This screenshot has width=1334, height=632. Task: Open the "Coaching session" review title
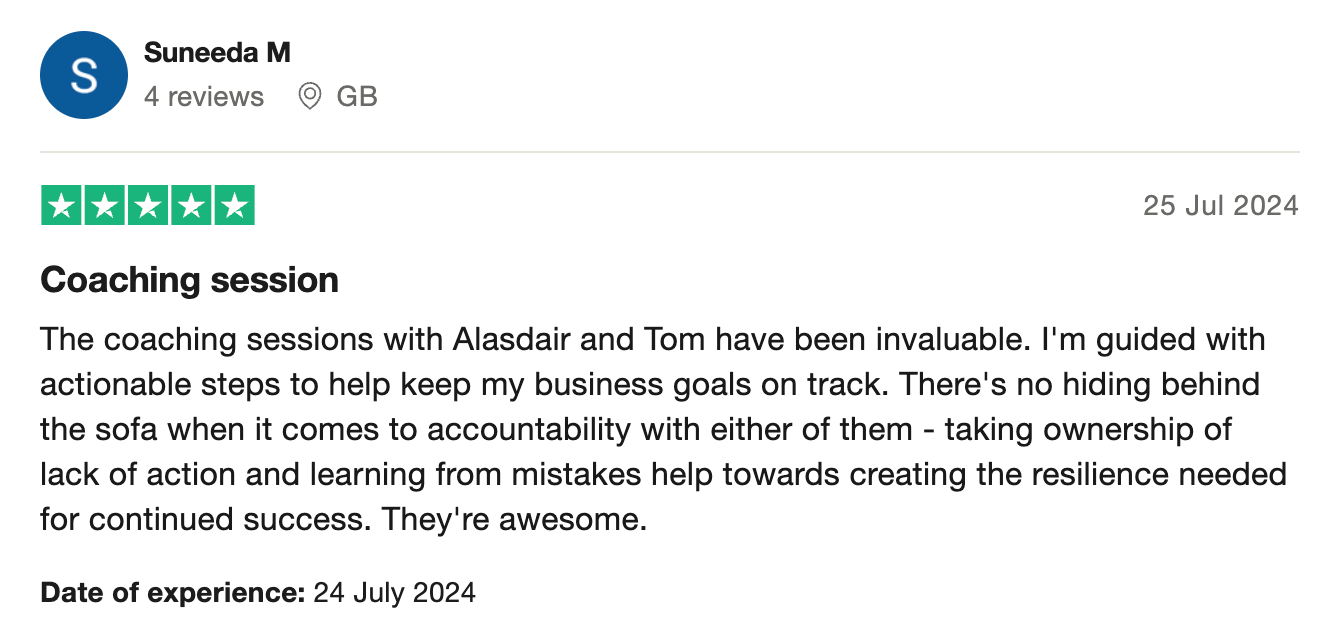(x=190, y=280)
